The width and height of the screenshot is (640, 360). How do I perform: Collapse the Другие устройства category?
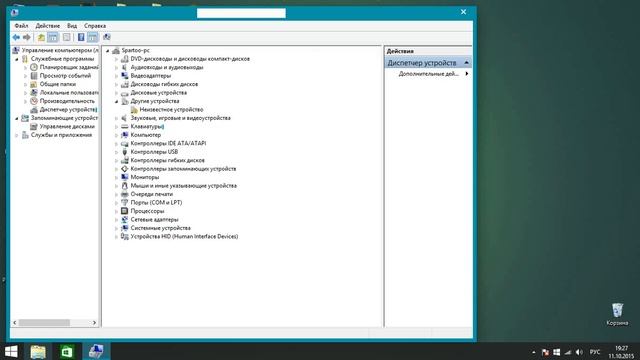coord(116,101)
